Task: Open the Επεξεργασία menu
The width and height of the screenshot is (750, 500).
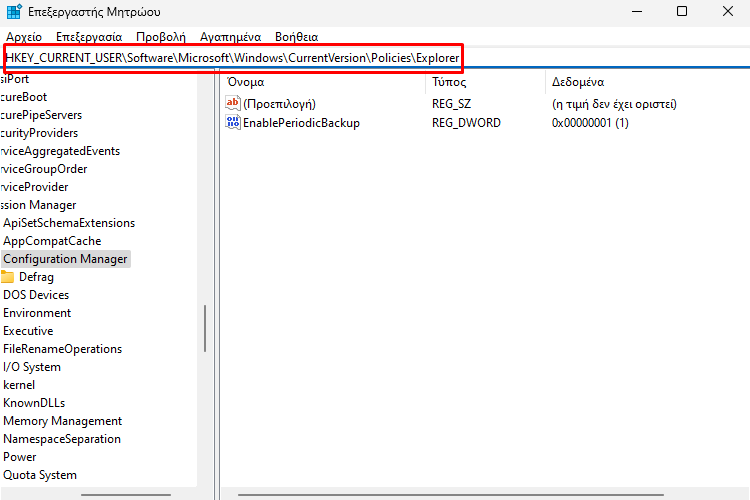Action: (x=89, y=37)
